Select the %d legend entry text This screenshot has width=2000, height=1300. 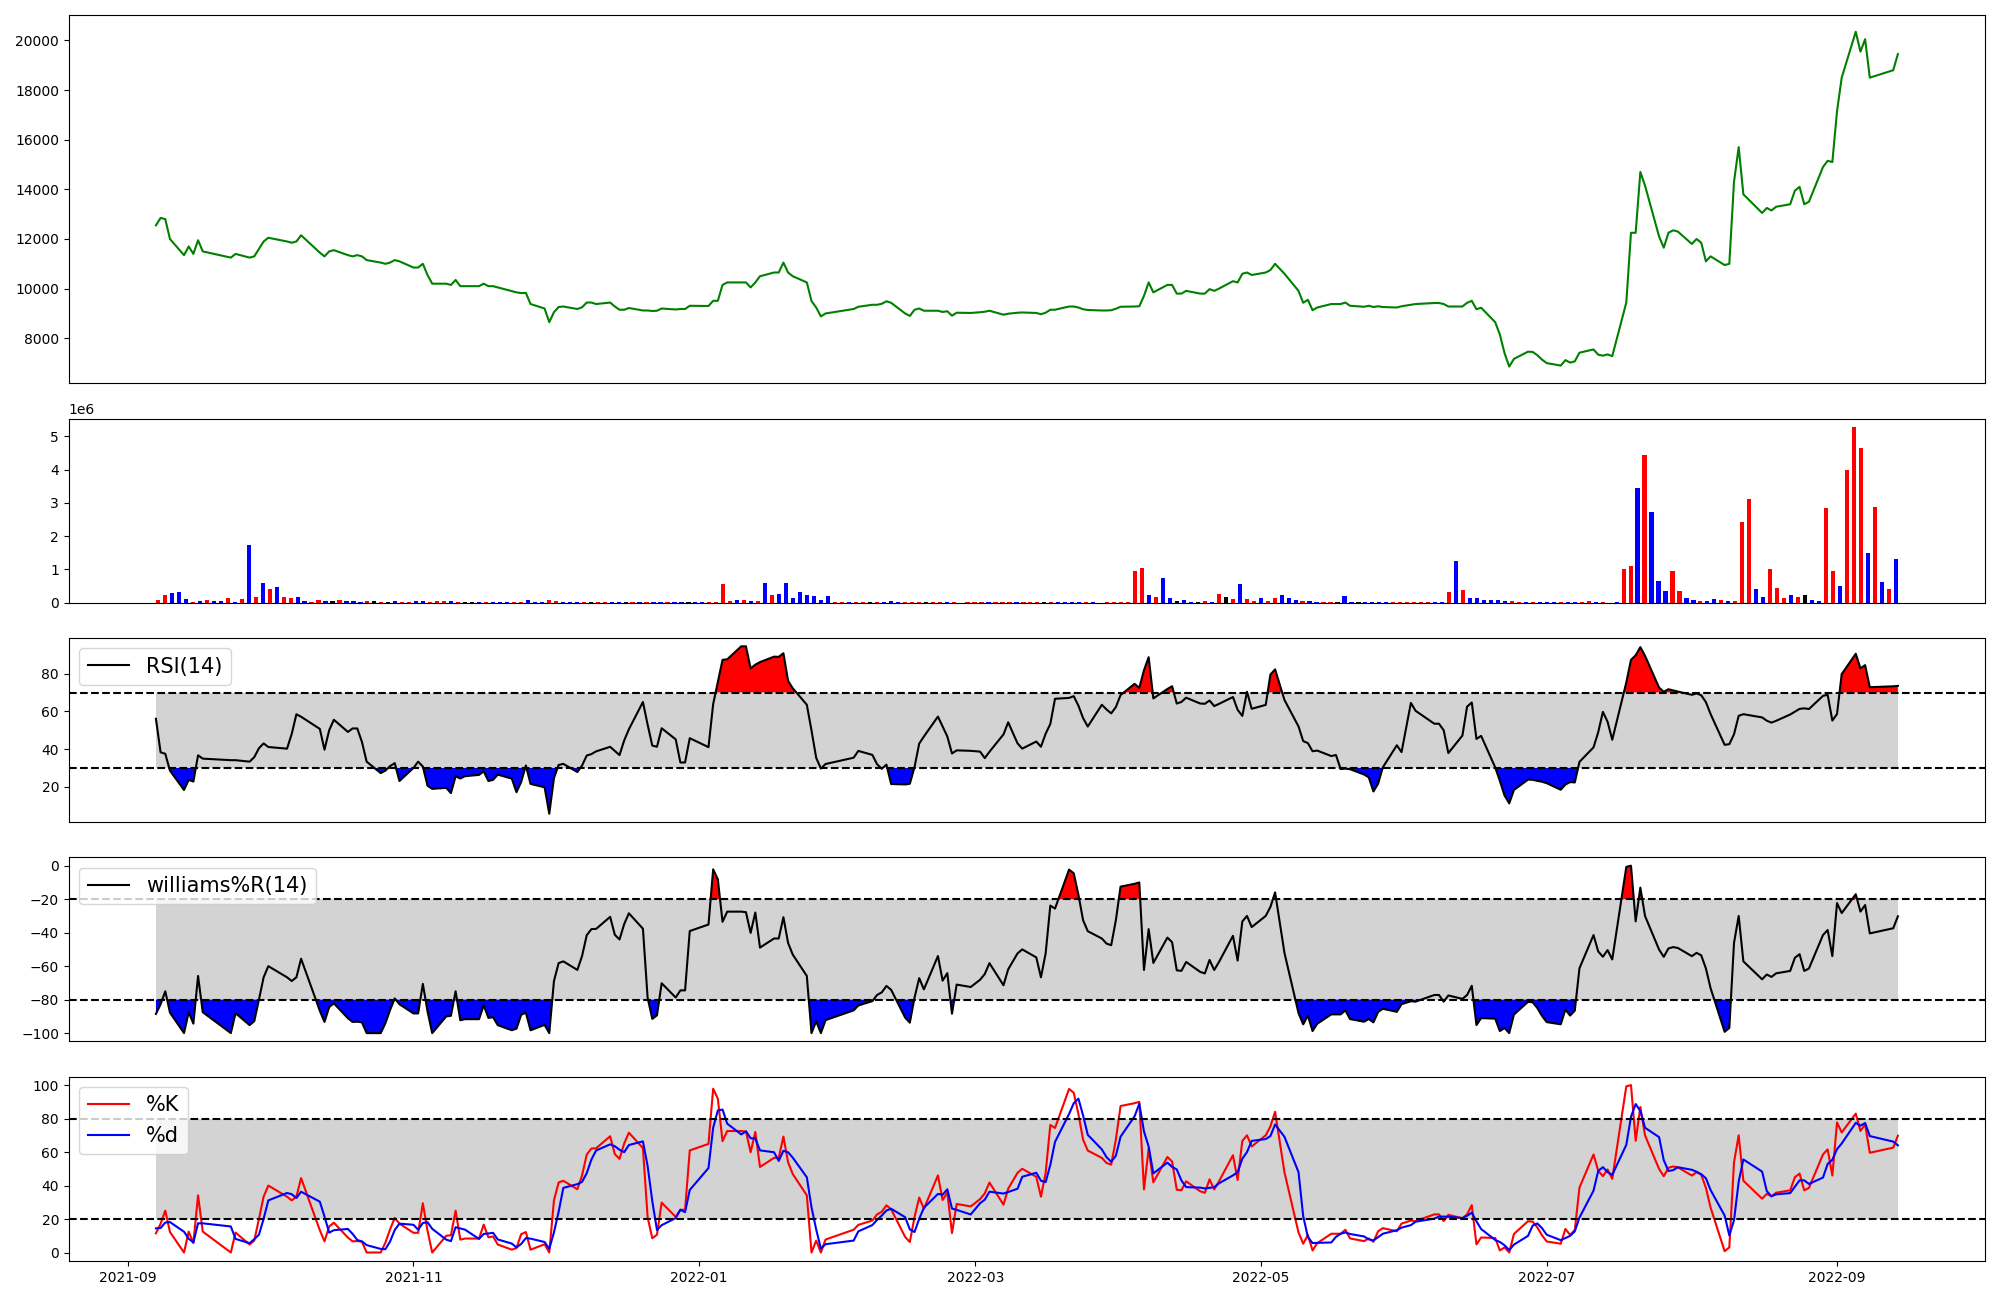click(162, 1135)
